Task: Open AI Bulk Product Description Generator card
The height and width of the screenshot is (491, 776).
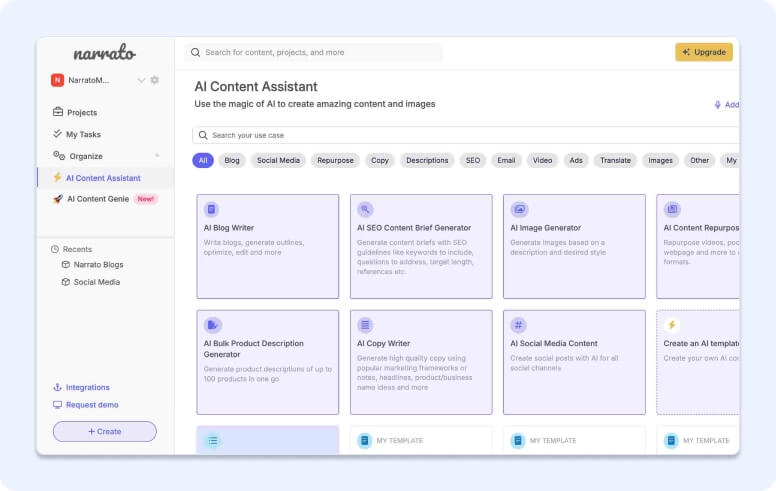Action: pyautogui.click(x=268, y=362)
